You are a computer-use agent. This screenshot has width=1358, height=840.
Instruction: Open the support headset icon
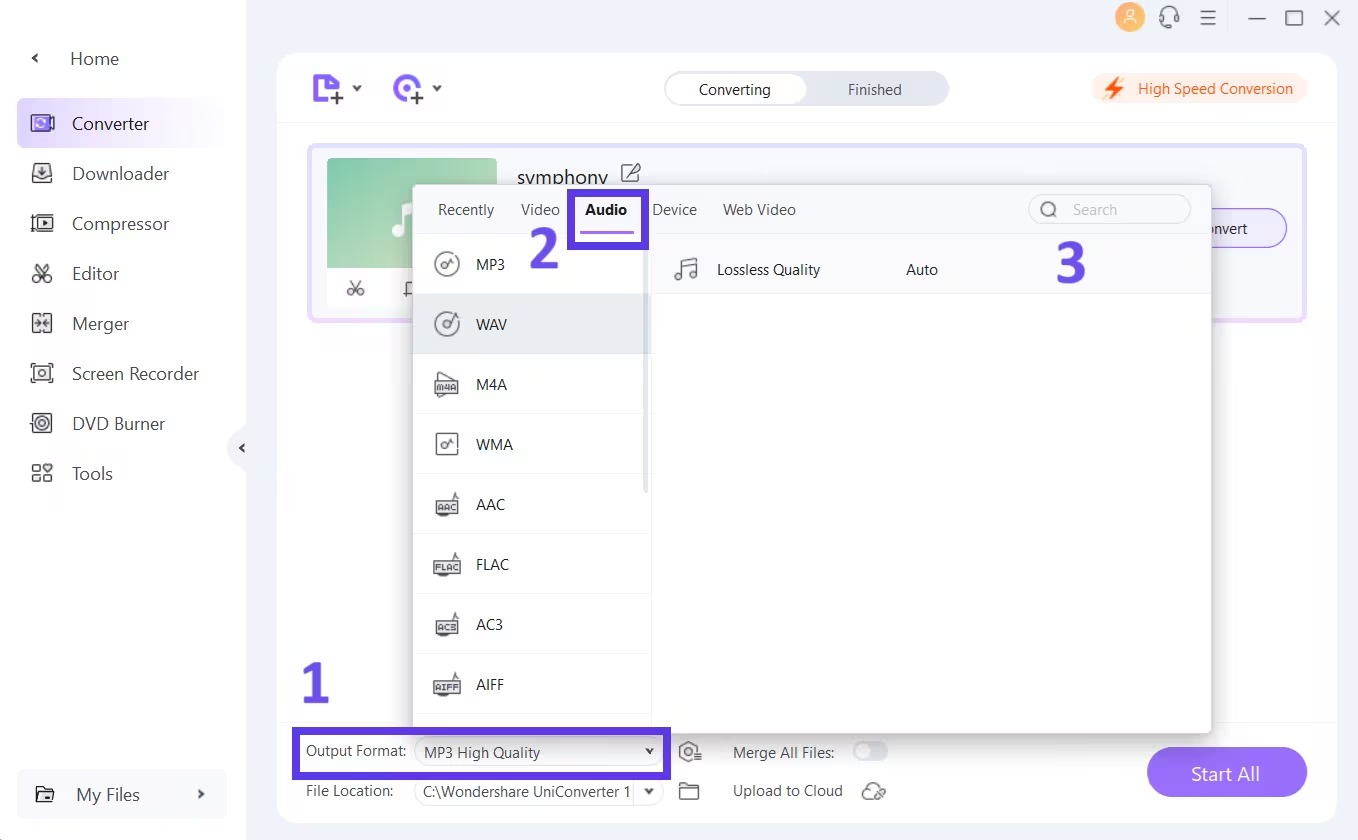[x=1169, y=17]
